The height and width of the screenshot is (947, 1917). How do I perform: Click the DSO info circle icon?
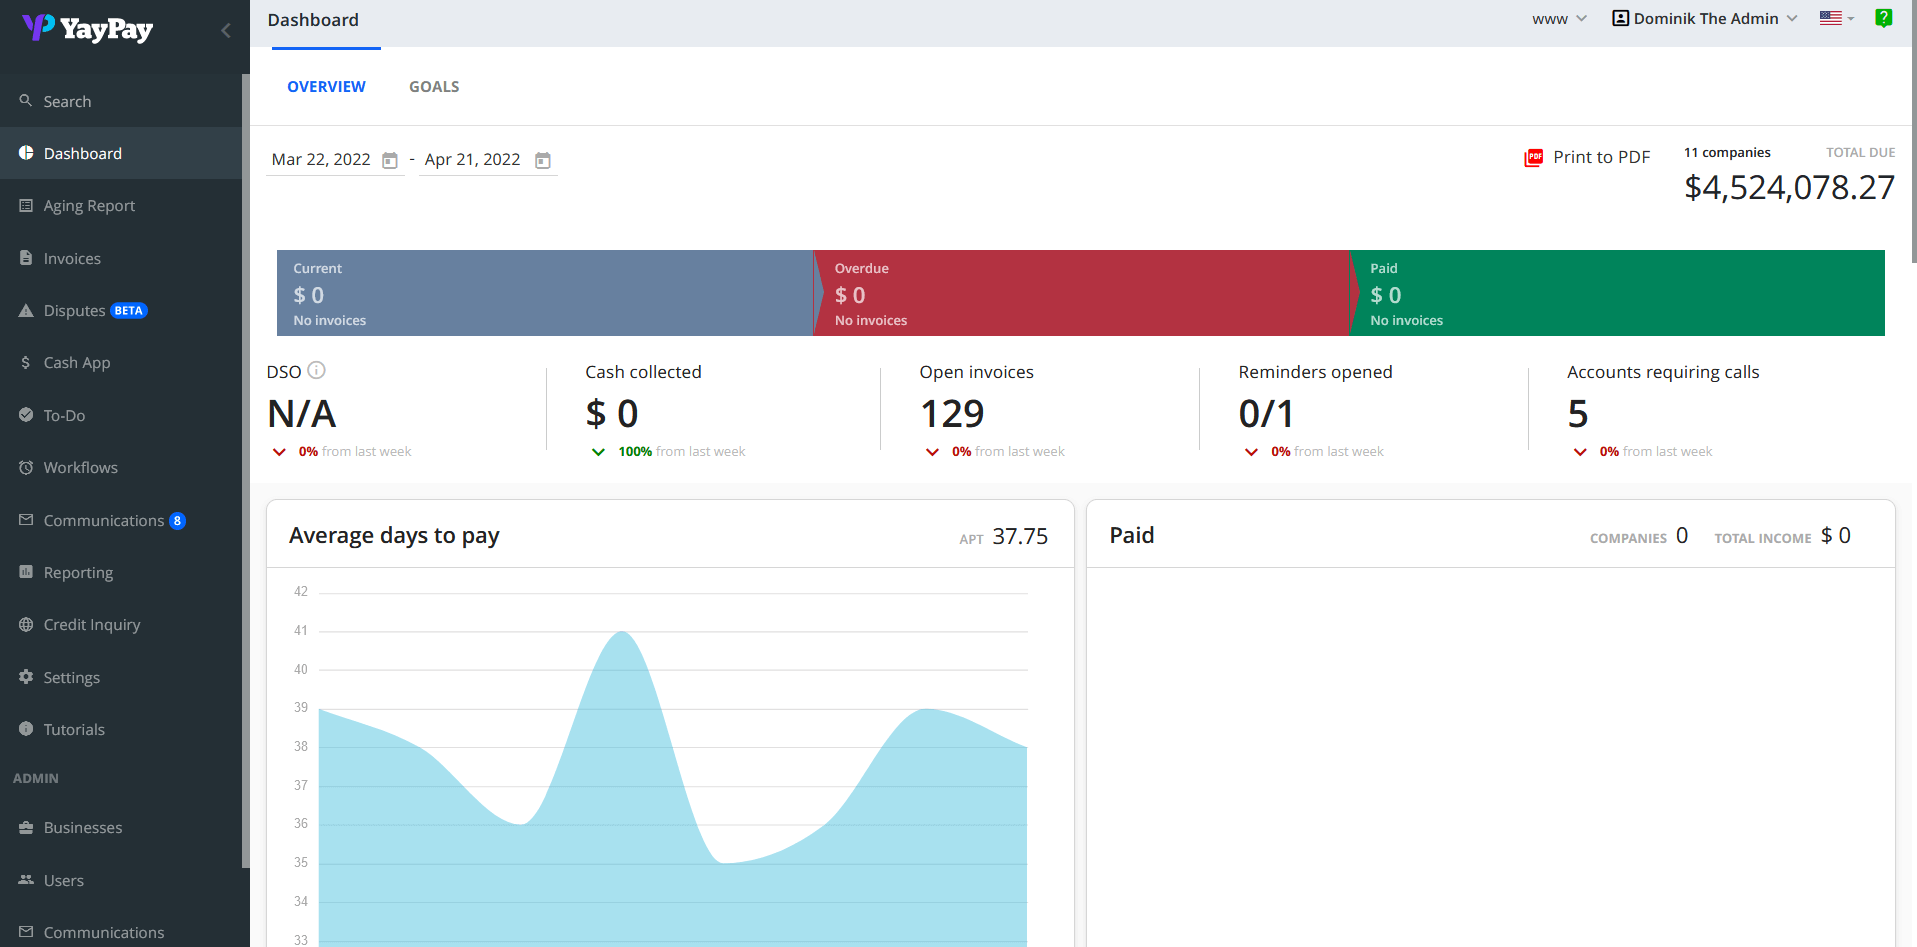pyautogui.click(x=316, y=370)
